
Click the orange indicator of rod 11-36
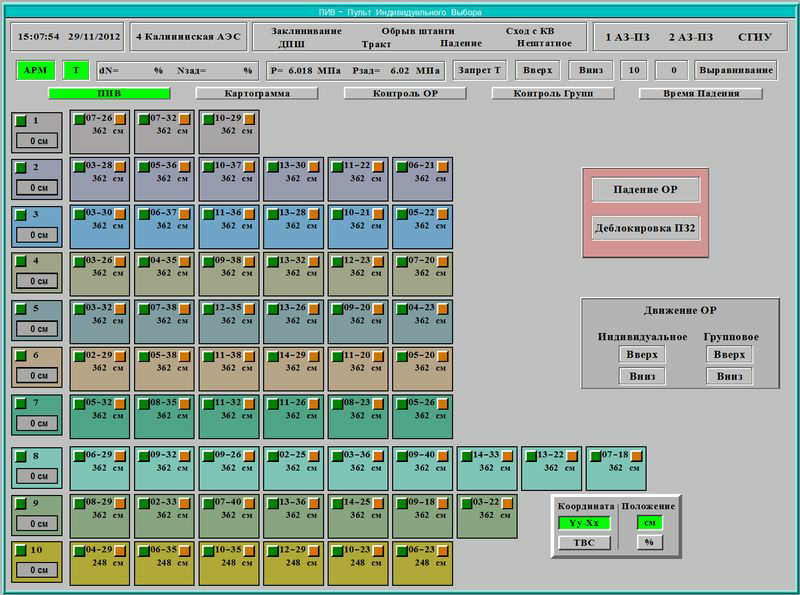click(x=249, y=214)
